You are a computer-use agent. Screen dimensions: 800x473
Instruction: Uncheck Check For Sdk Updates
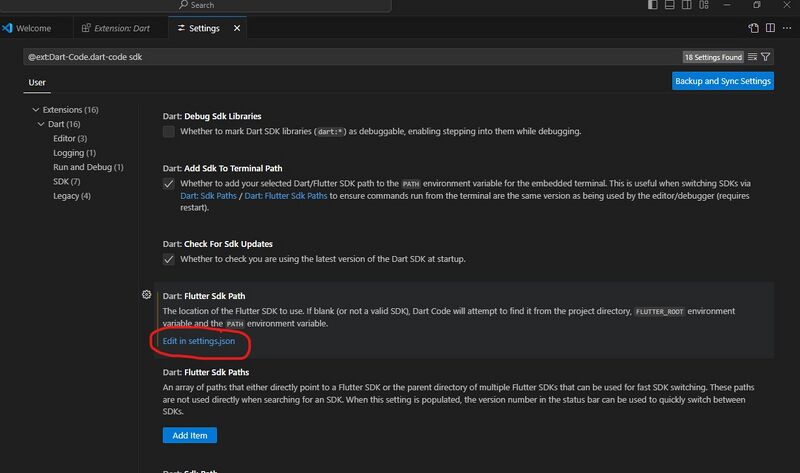(168, 259)
